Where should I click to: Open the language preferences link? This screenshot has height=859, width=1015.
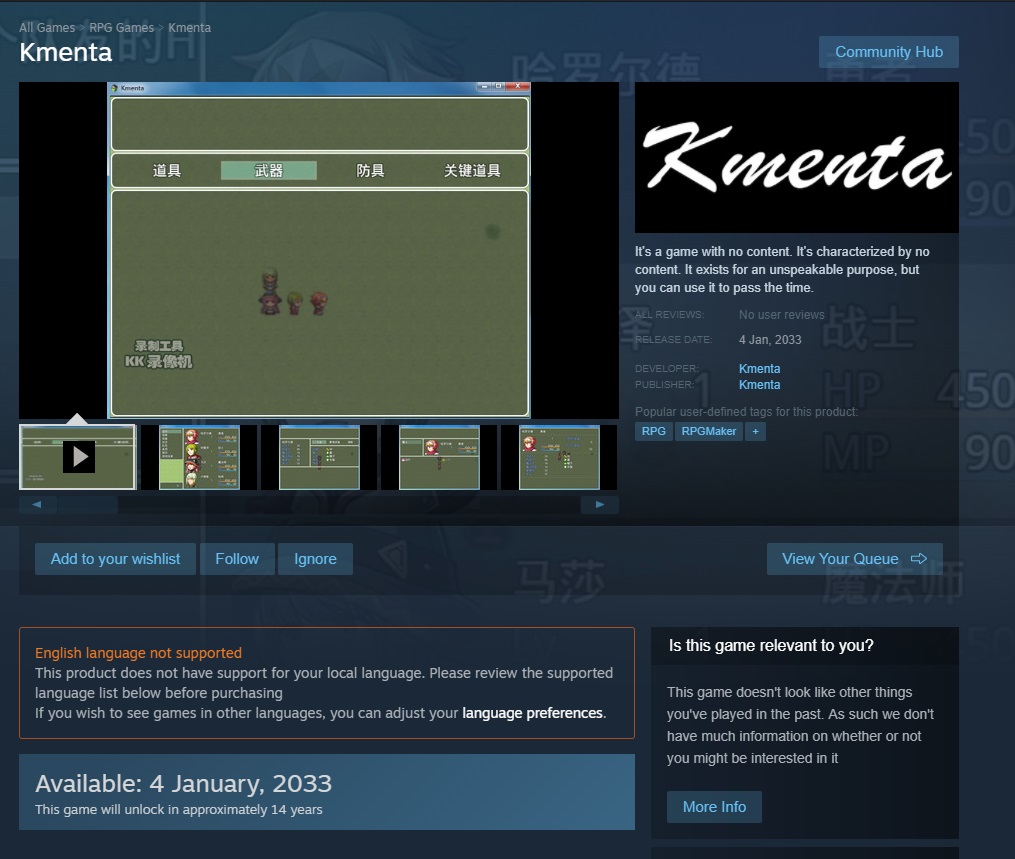(x=532, y=713)
